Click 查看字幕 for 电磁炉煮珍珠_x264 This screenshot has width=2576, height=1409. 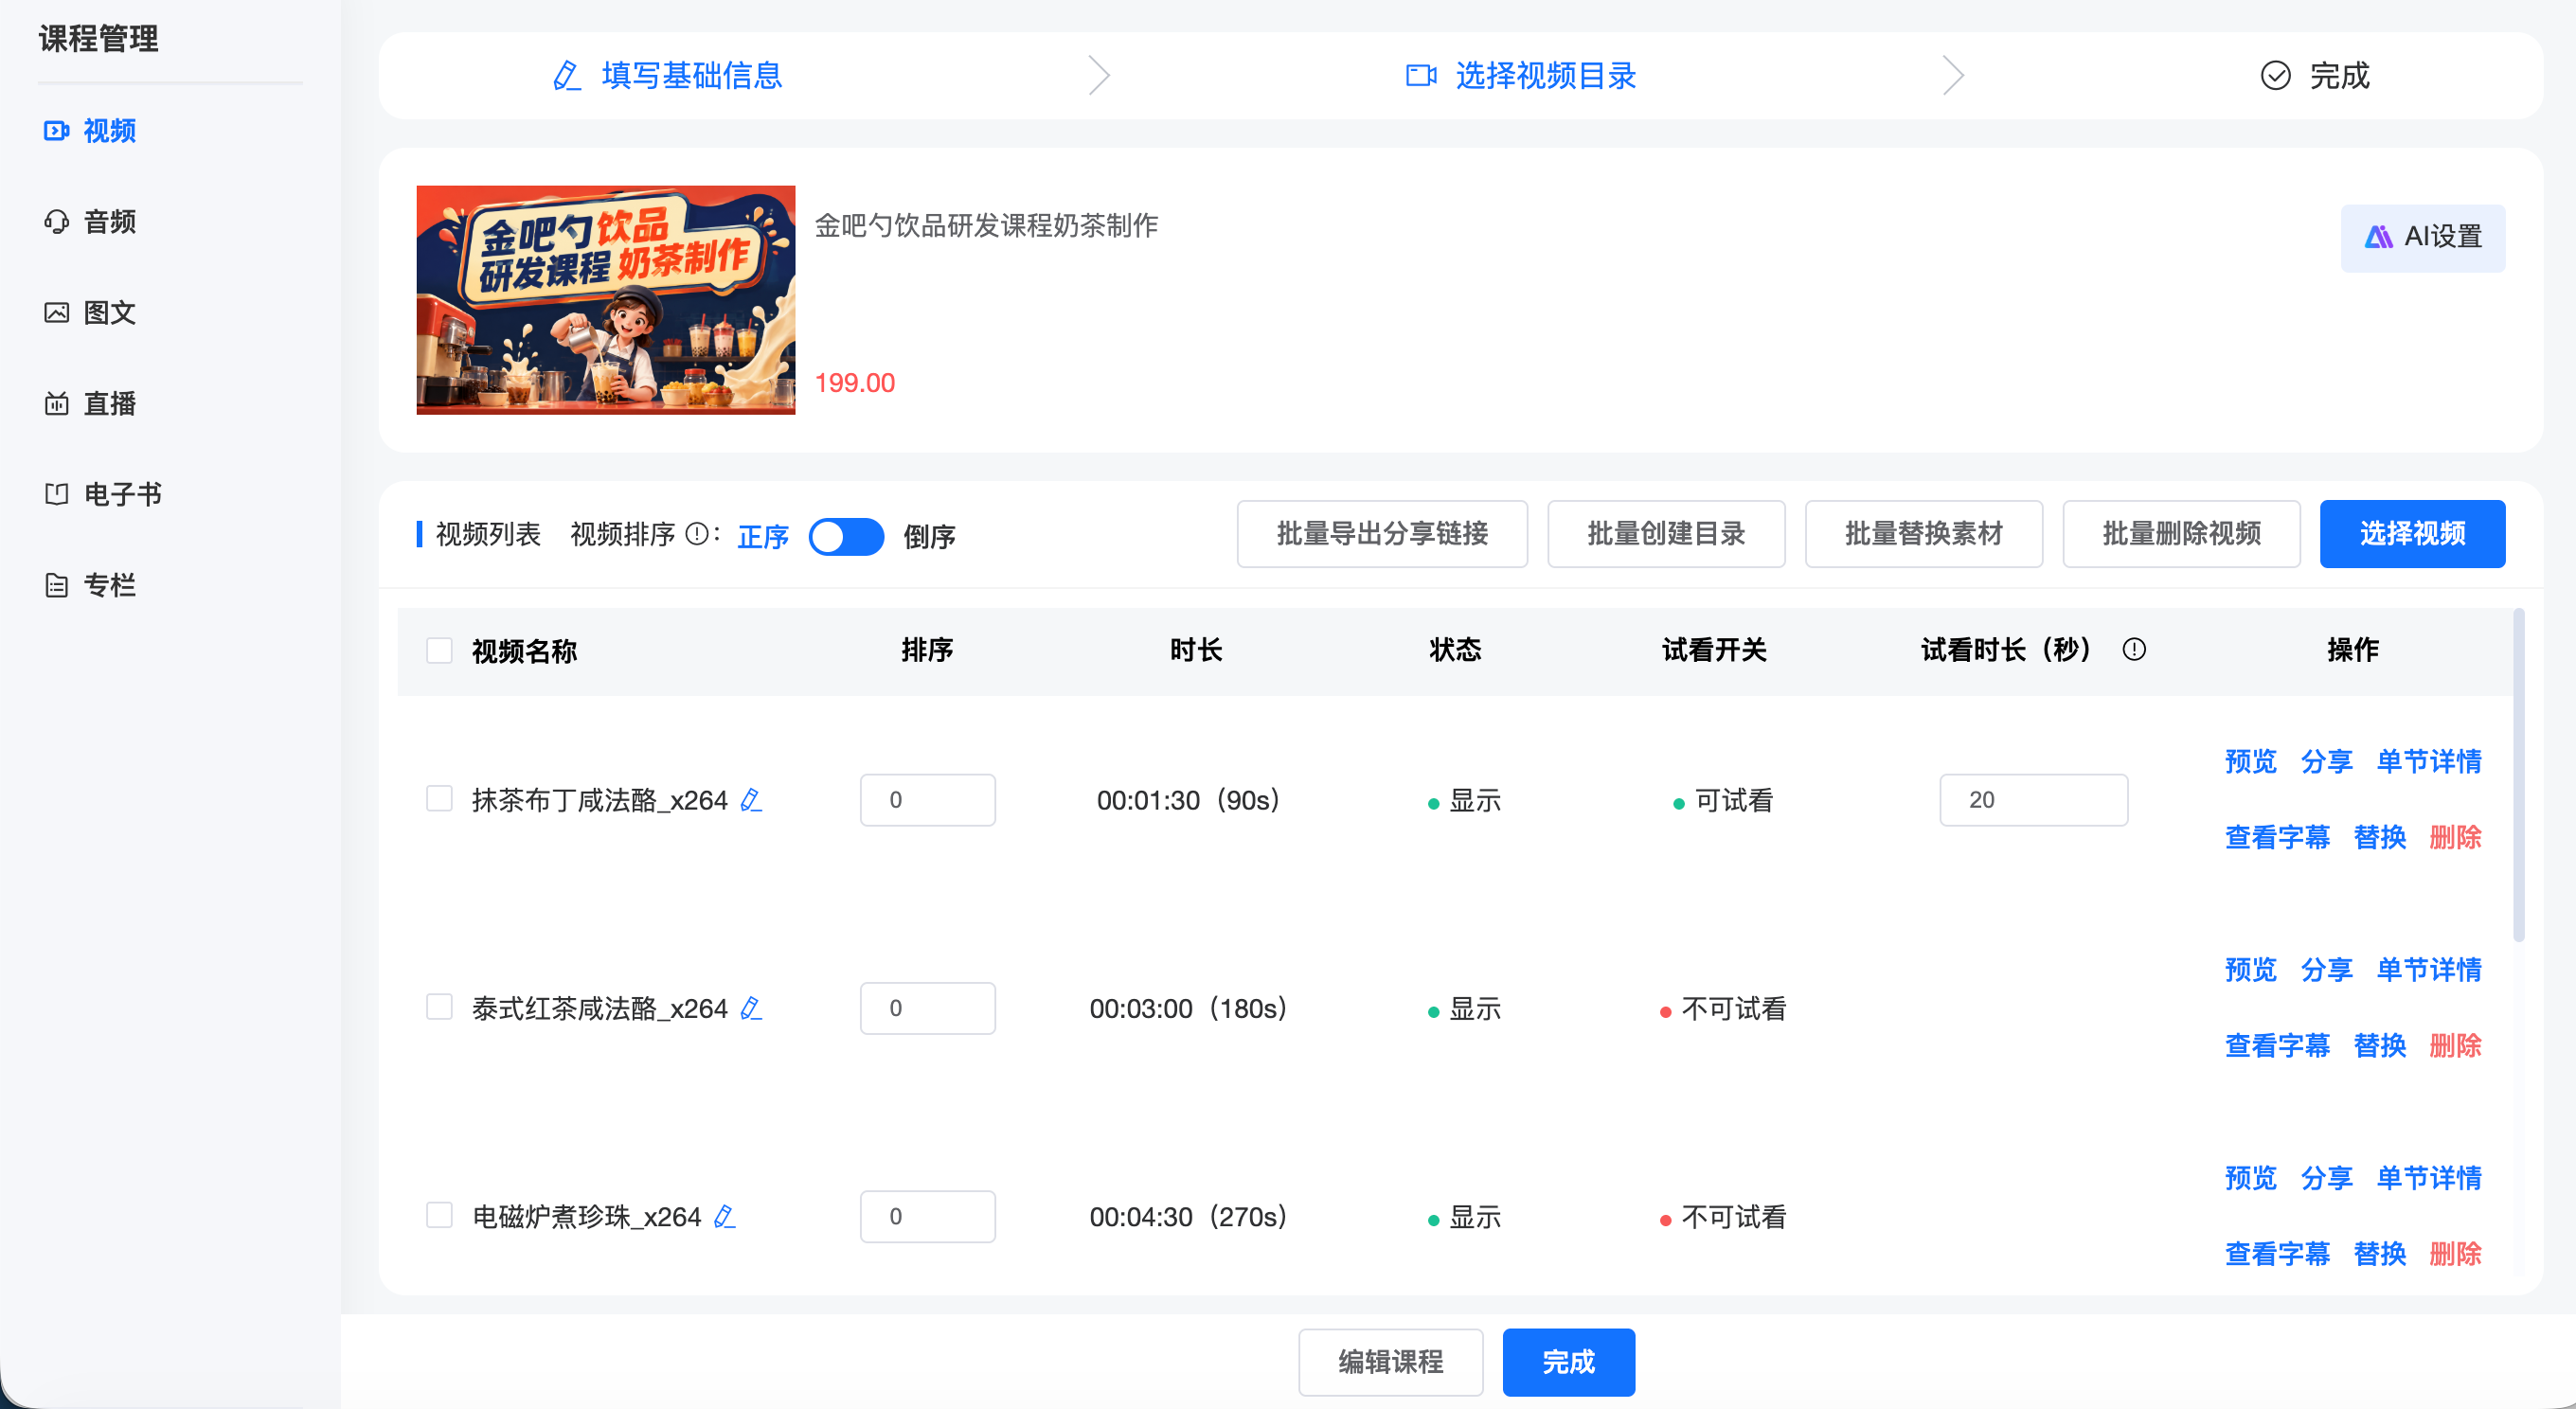click(2277, 1253)
